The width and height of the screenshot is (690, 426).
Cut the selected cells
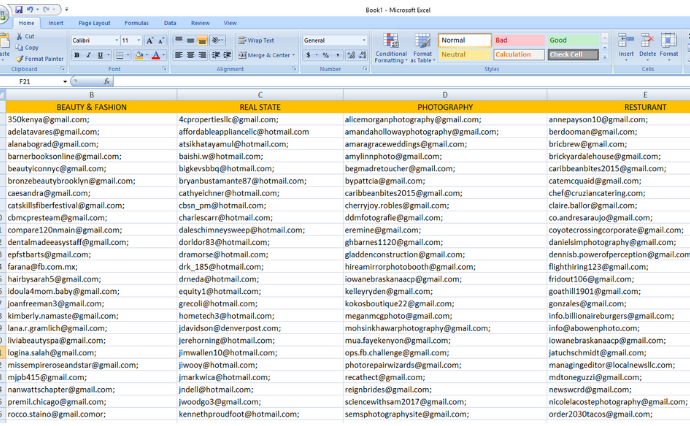click(26, 36)
